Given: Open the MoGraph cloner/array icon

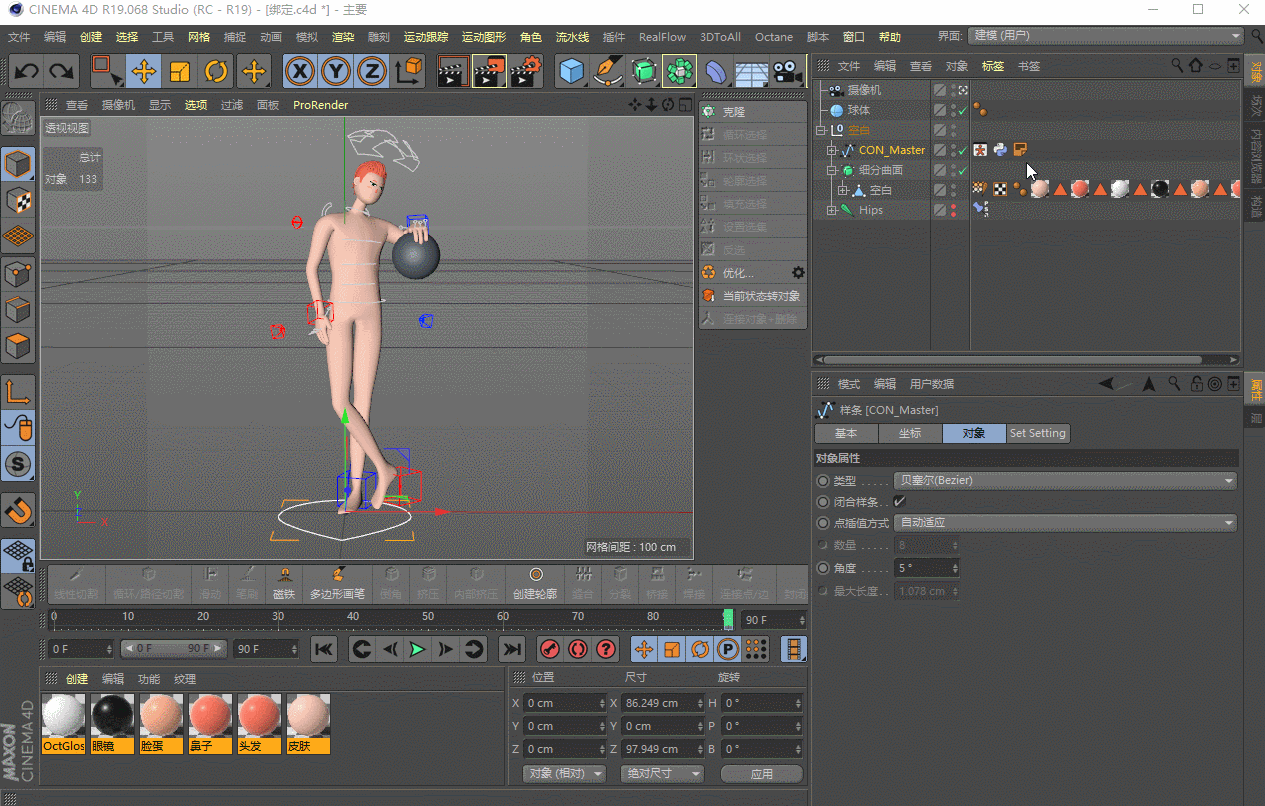Looking at the screenshot, I should [x=680, y=71].
